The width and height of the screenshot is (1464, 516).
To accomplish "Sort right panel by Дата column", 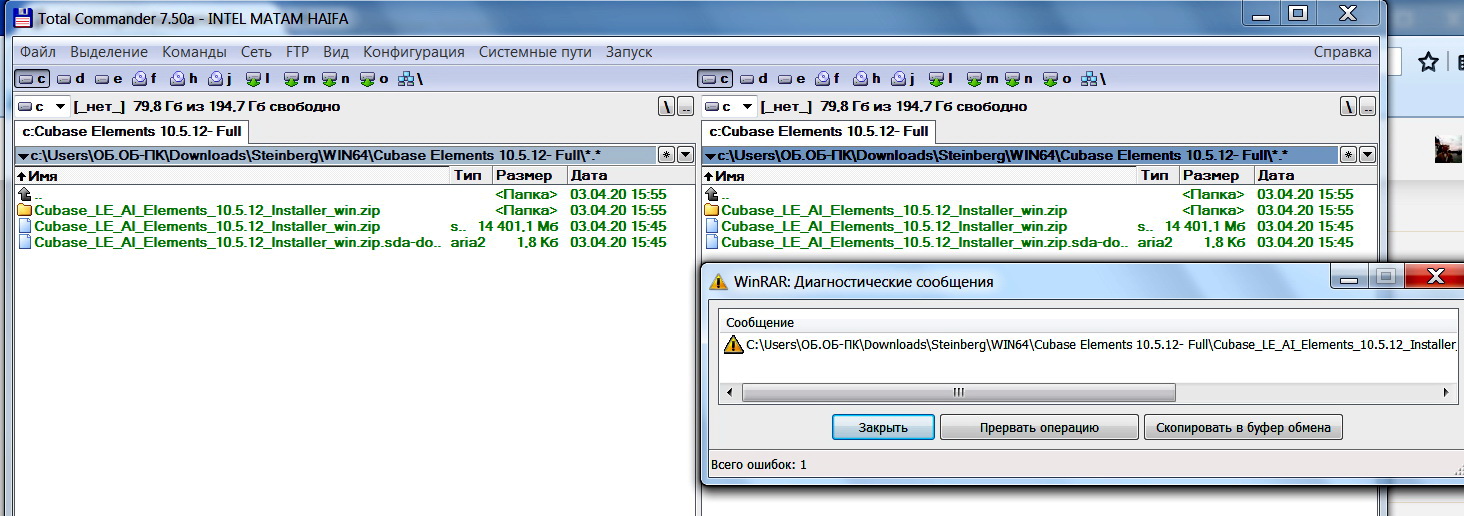I will [1314, 175].
